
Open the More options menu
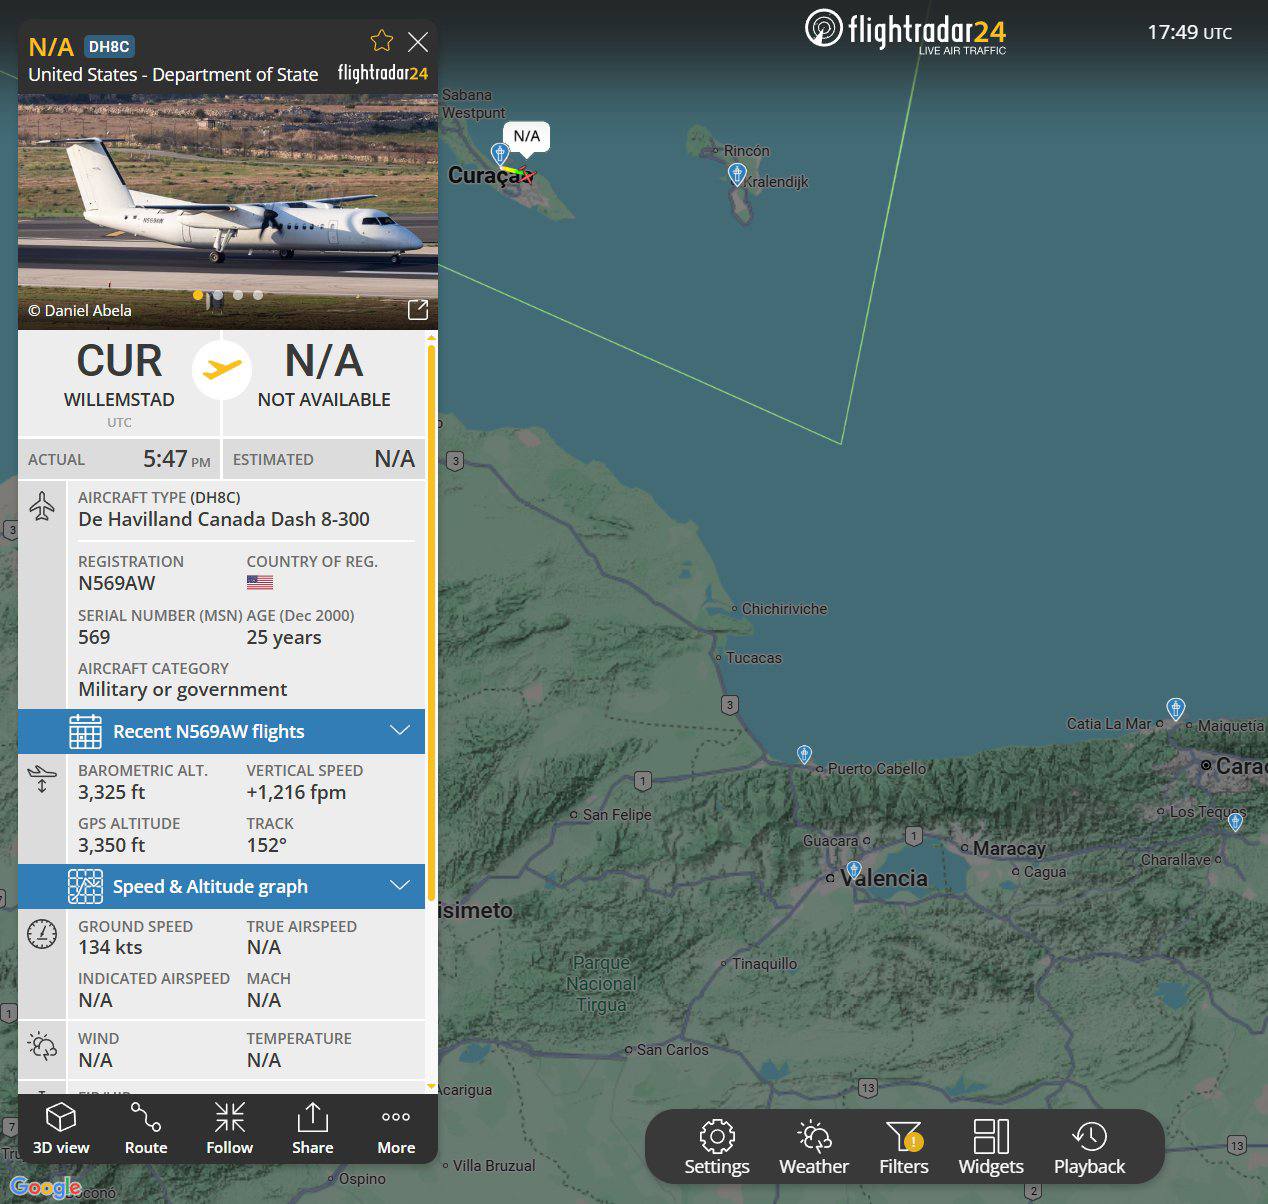(x=396, y=1129)
